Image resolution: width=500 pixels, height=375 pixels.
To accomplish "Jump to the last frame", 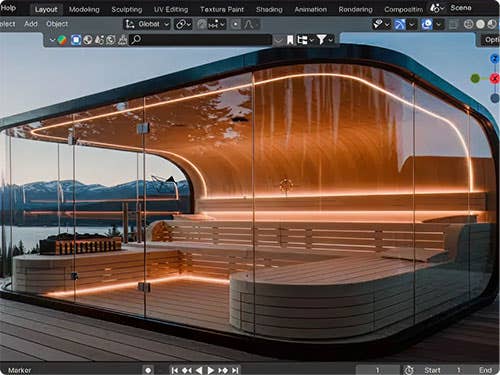I will (235, 370).
